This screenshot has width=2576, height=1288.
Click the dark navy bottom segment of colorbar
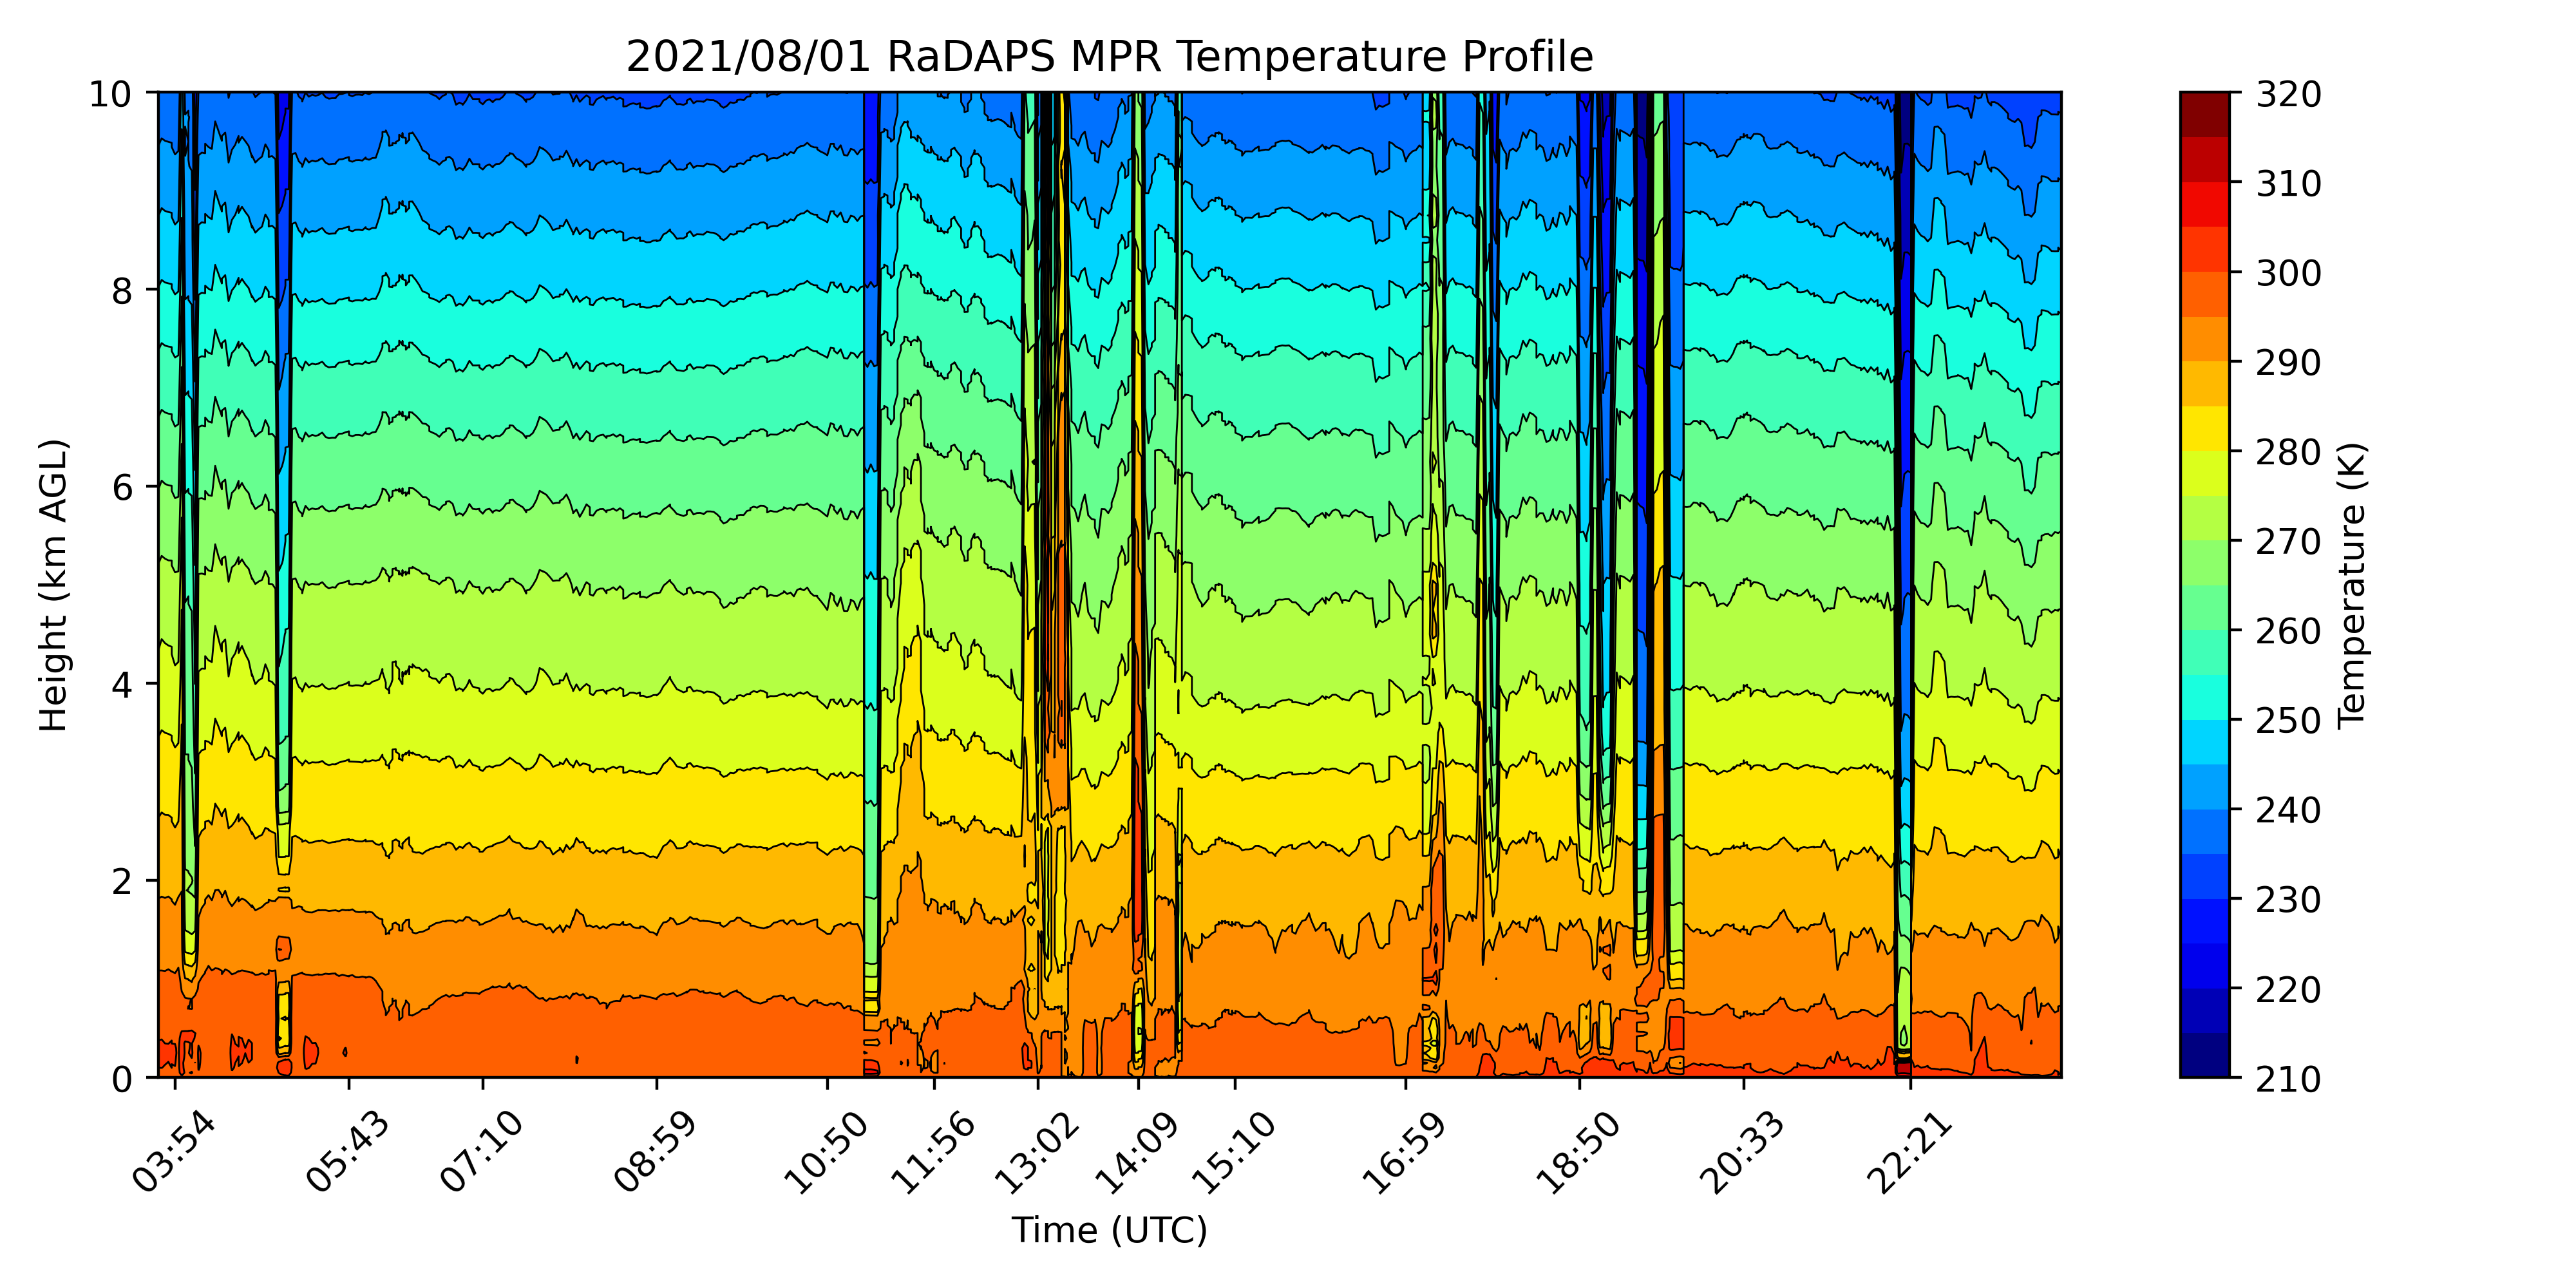[2205, 1055]
